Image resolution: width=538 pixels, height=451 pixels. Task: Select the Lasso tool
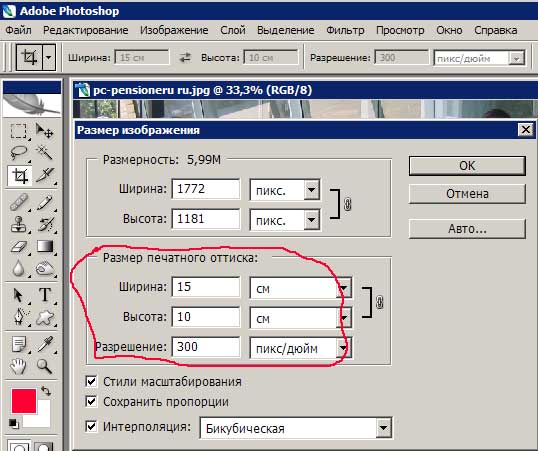click(18, 153)
